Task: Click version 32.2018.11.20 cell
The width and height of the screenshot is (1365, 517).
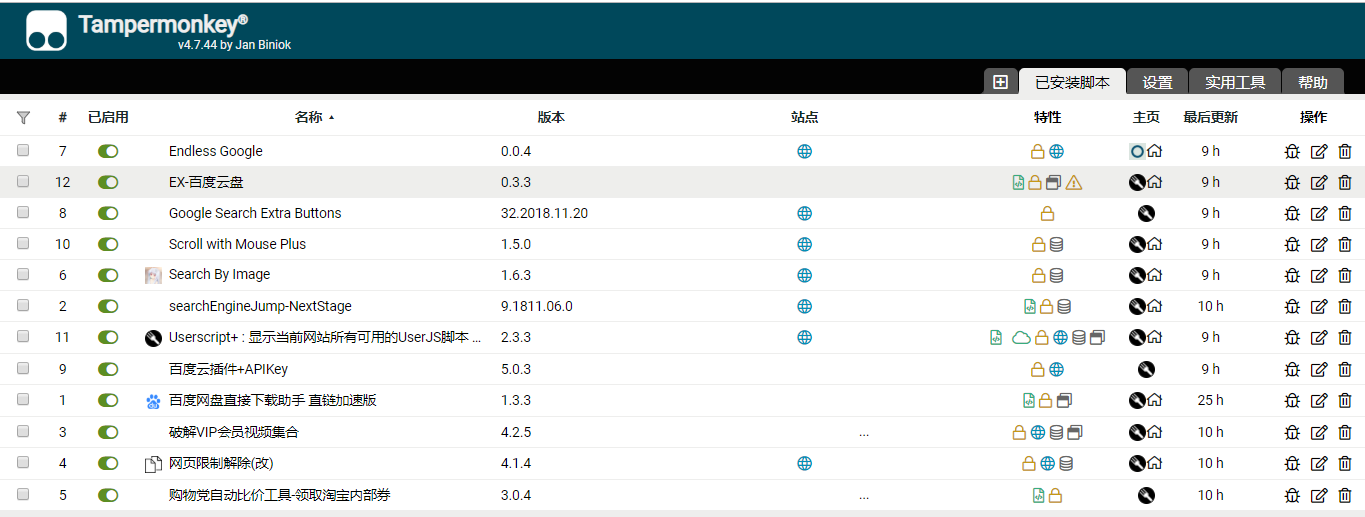Action: point(544,213)
